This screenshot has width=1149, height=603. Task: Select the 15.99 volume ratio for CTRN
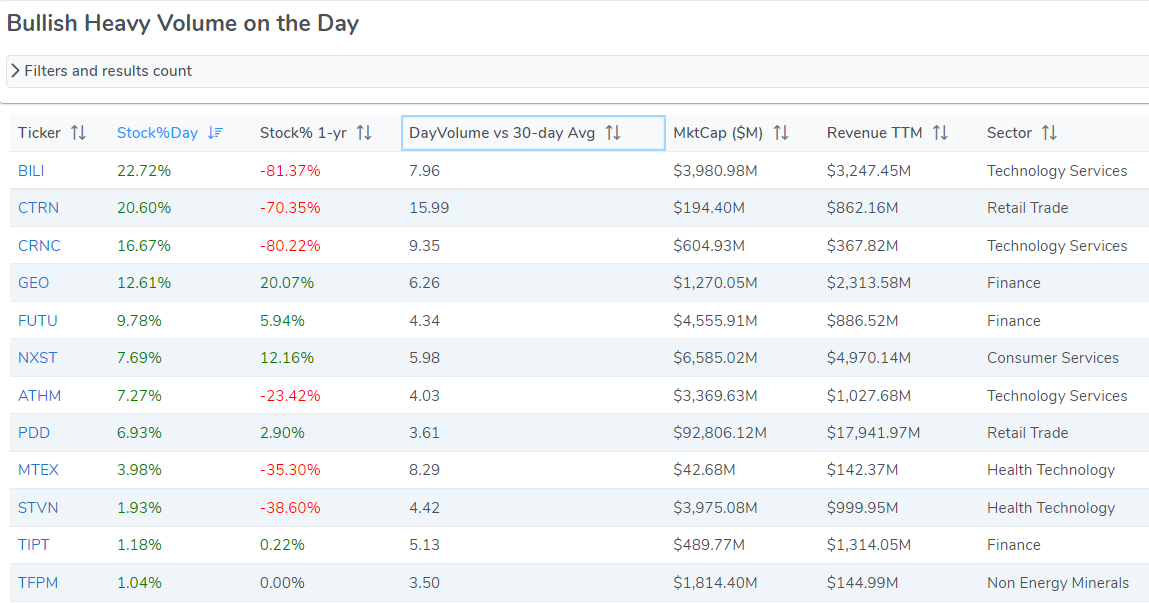pyautogui.click(x=429, y=208)
